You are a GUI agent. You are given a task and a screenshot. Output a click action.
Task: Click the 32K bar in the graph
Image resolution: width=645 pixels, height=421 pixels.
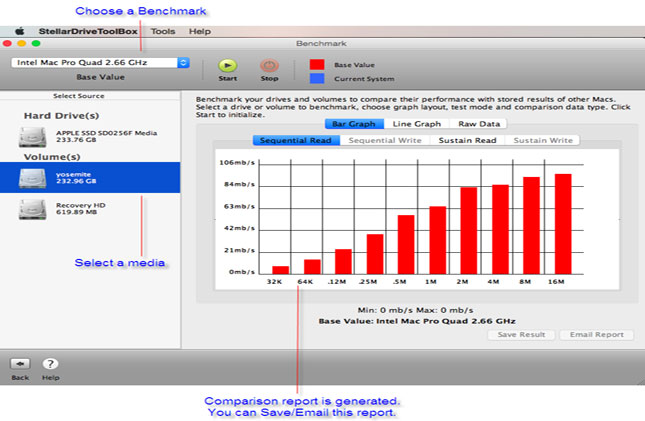pos(281,270)
